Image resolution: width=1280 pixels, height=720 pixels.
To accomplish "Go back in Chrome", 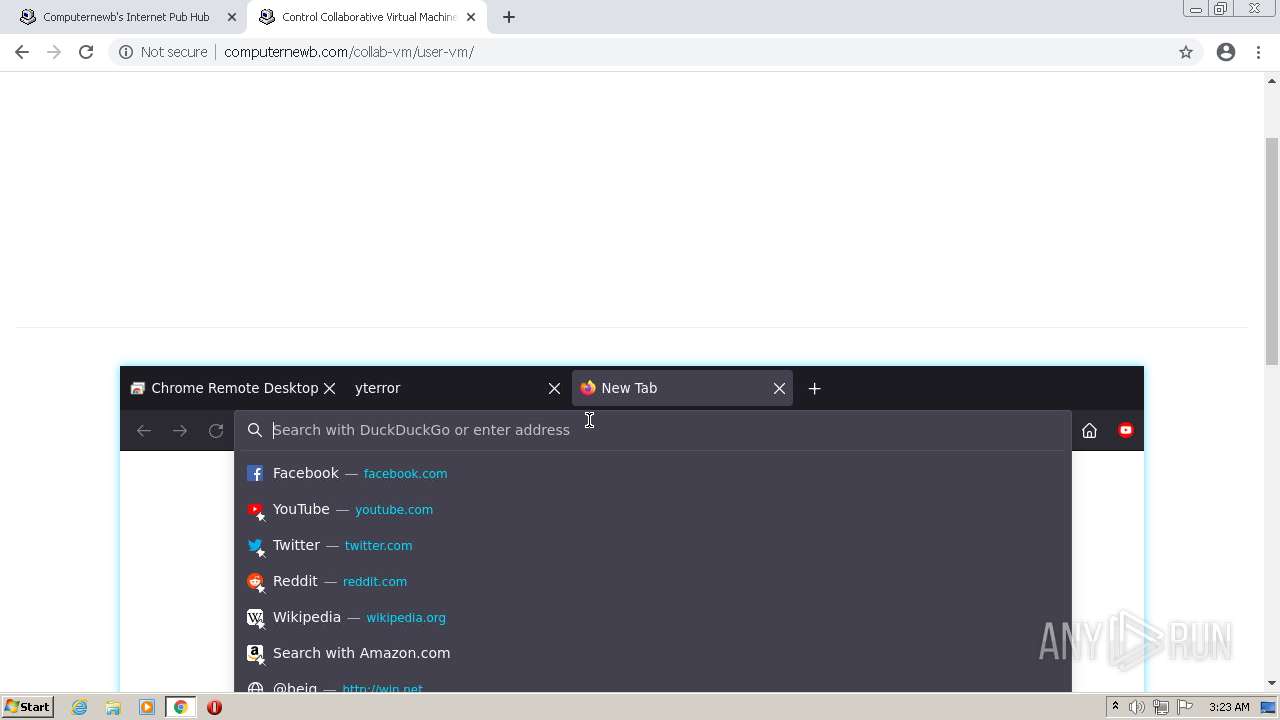I will [x=22, y=52].
